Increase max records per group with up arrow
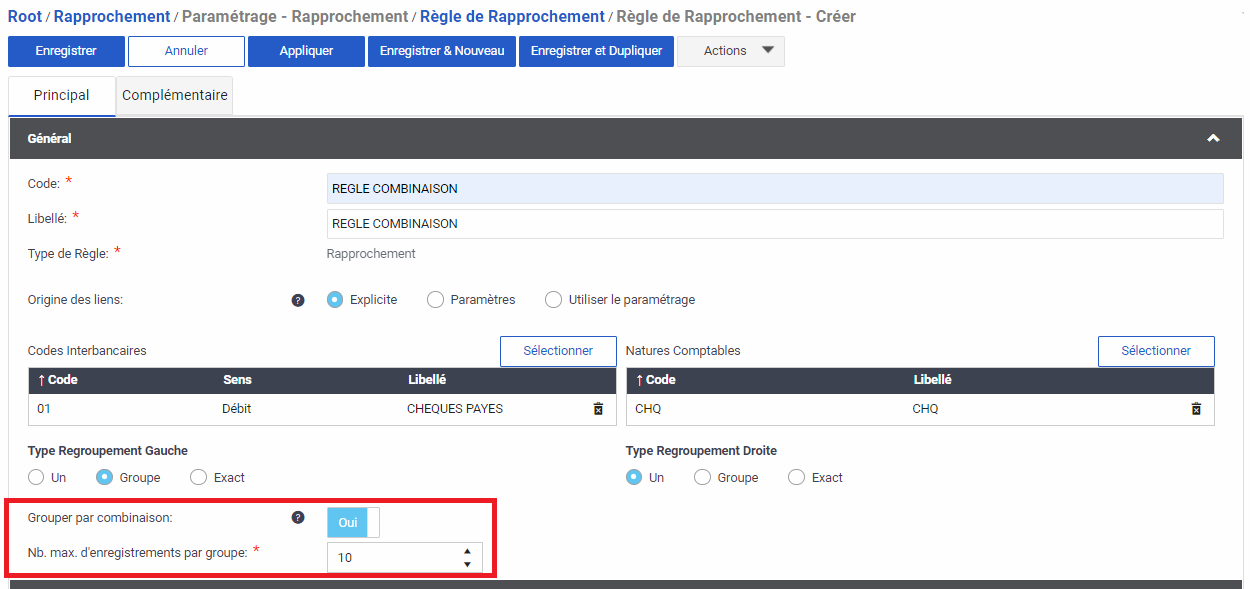Viewport: 1250px width, 589px height. [467, 551]
